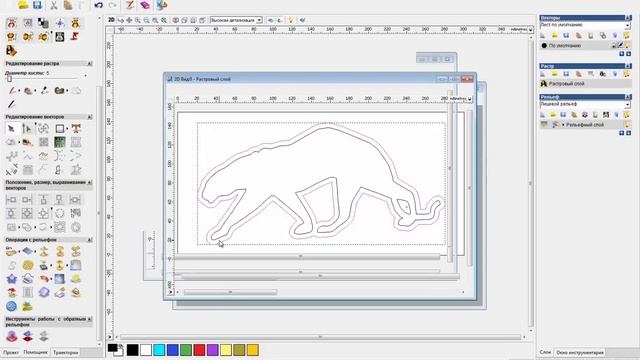
Task: Select the black pencil draw tool
Action: pos(12,104)
